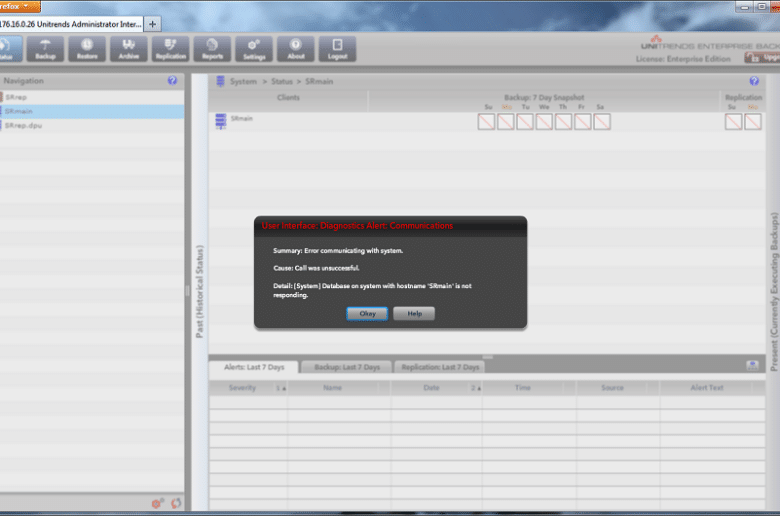Open Present (Currently Executing Backups) side panel

click(774, 292)
